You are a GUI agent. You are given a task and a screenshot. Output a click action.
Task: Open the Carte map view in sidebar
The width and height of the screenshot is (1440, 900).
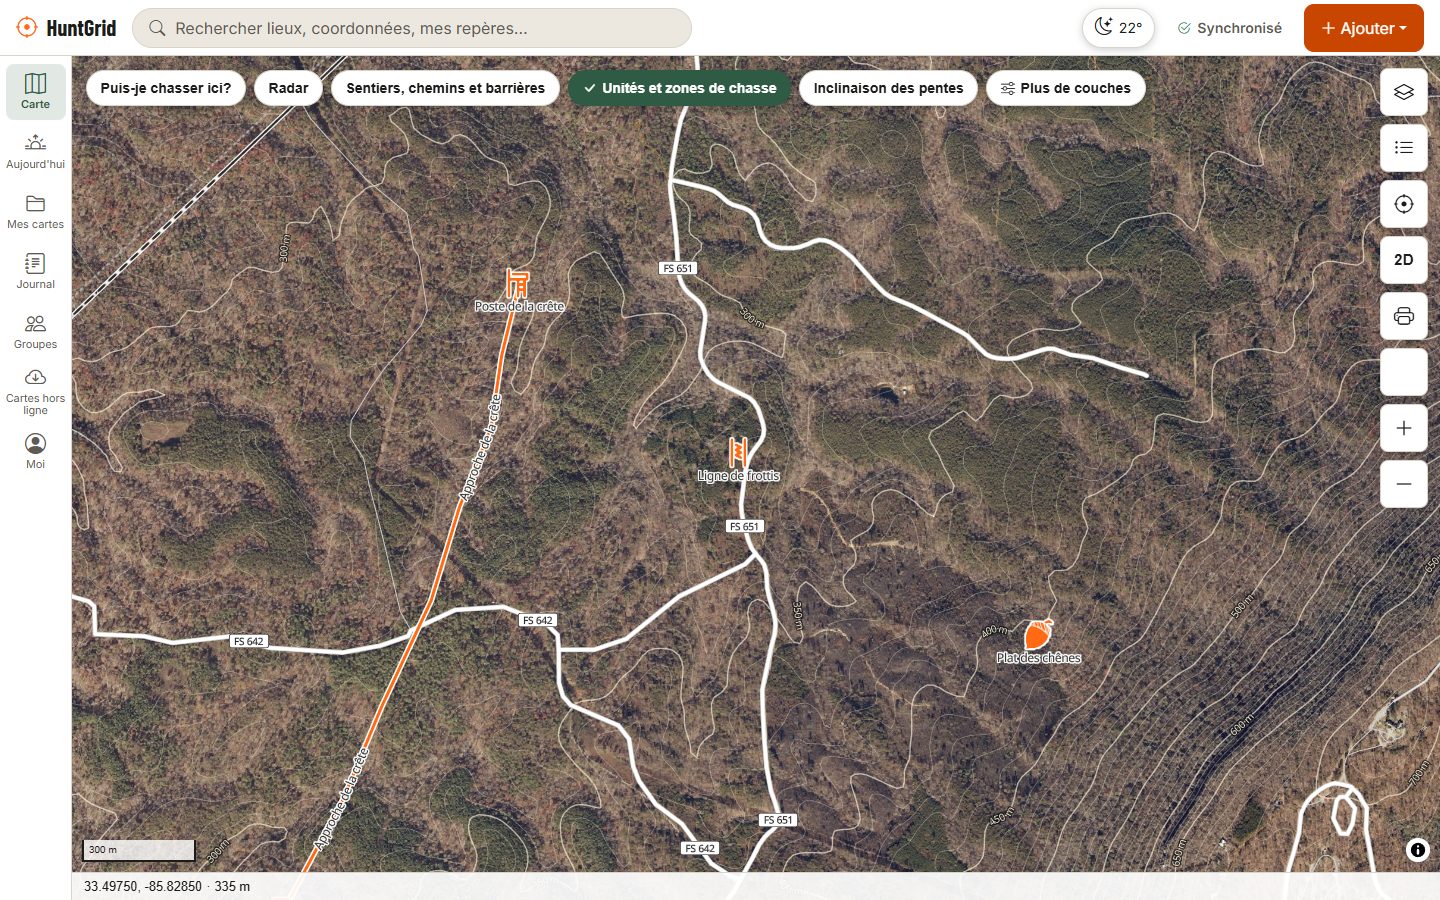[35, 92]
